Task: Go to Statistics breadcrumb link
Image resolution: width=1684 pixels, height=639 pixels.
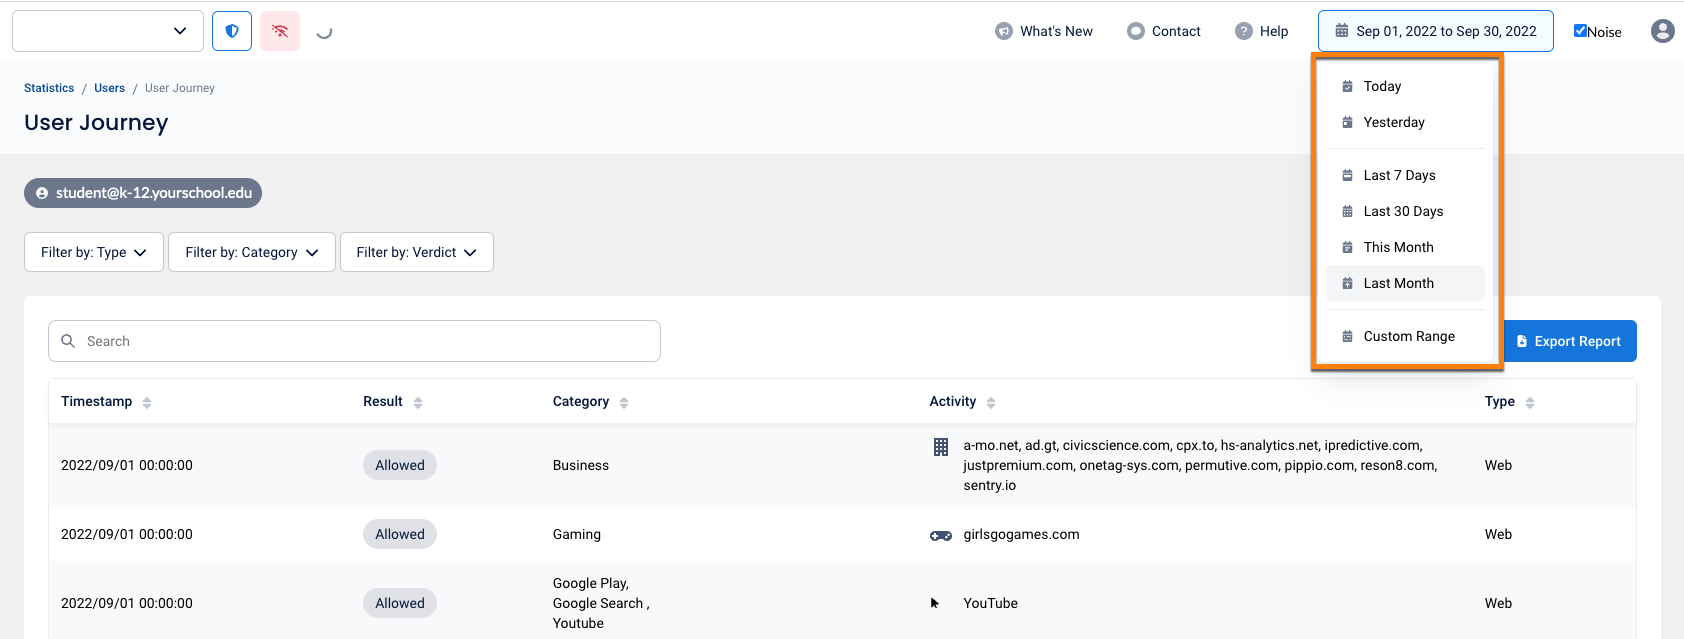Action: tap(49, 88)
